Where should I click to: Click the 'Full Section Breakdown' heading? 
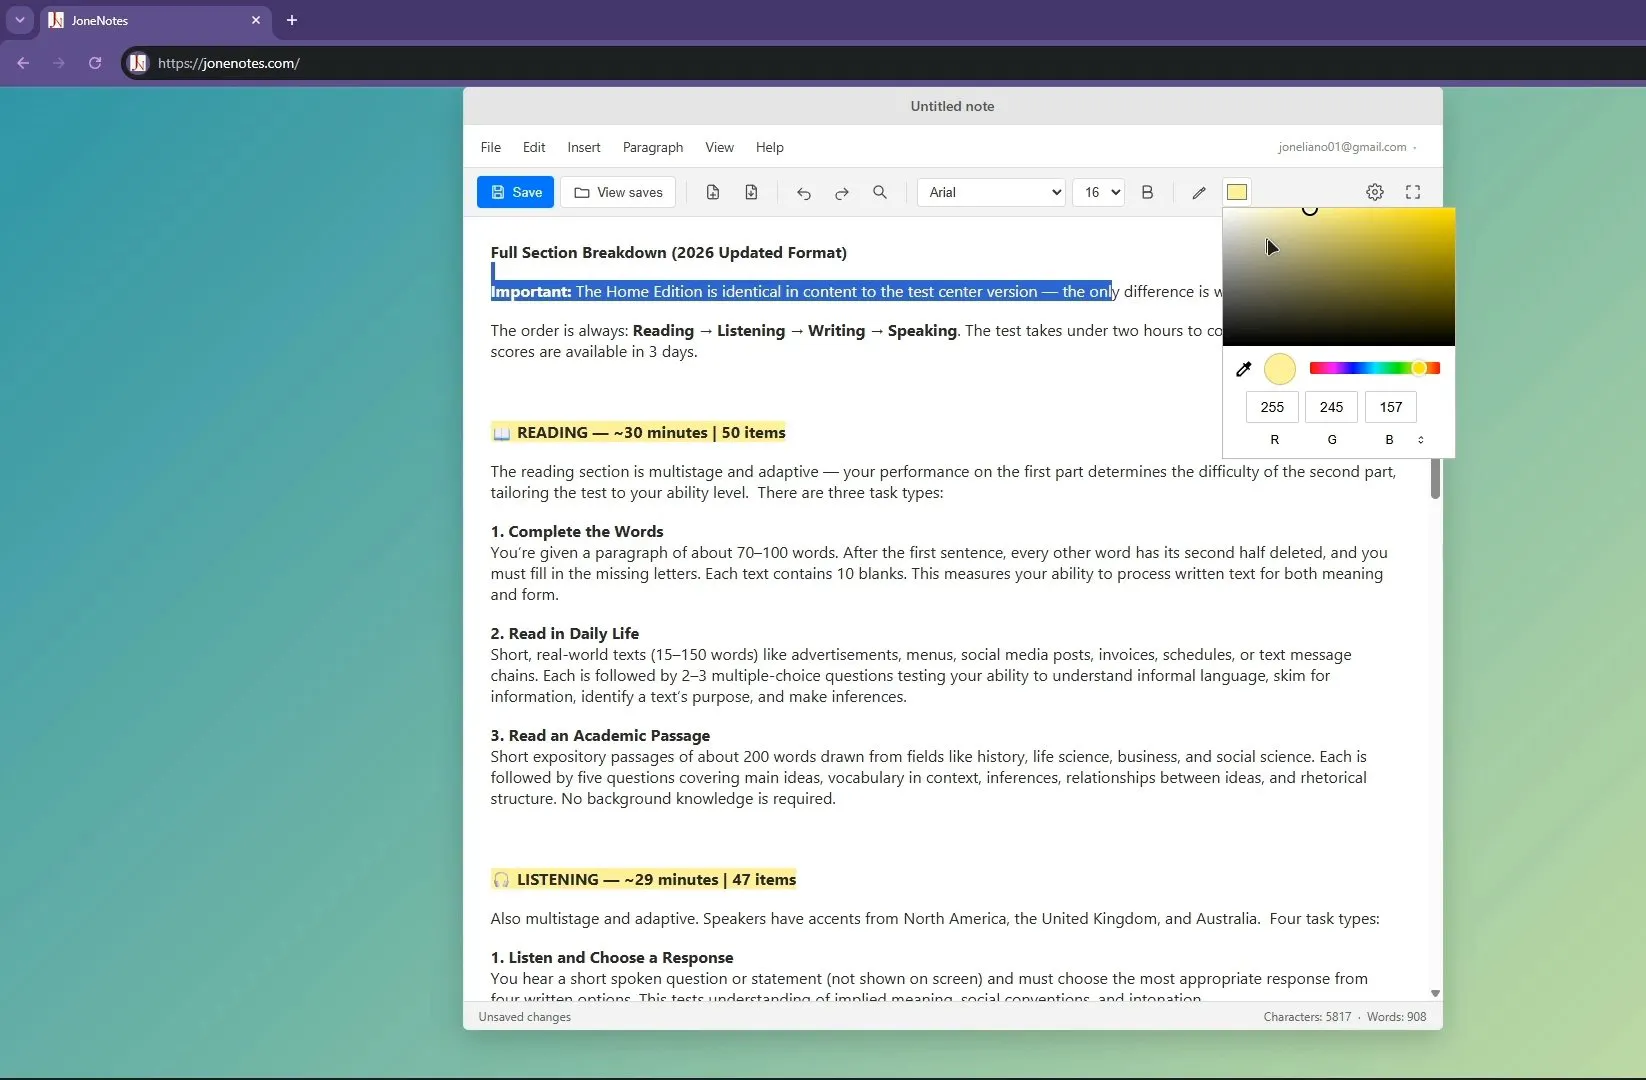tap(669, 252)
